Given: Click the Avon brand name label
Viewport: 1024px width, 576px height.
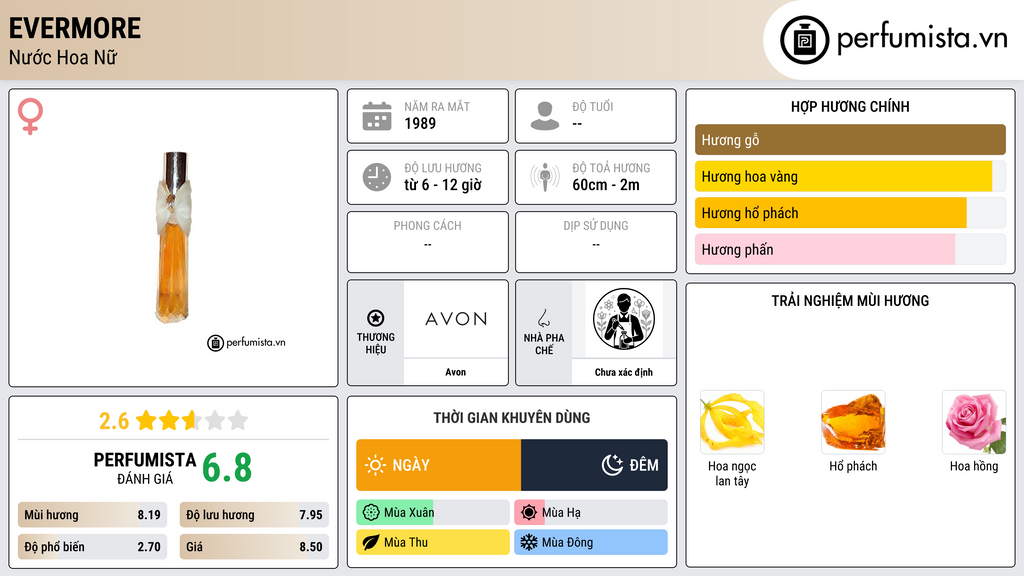Looking at the screenshot, I should click(x=456, y=372).
